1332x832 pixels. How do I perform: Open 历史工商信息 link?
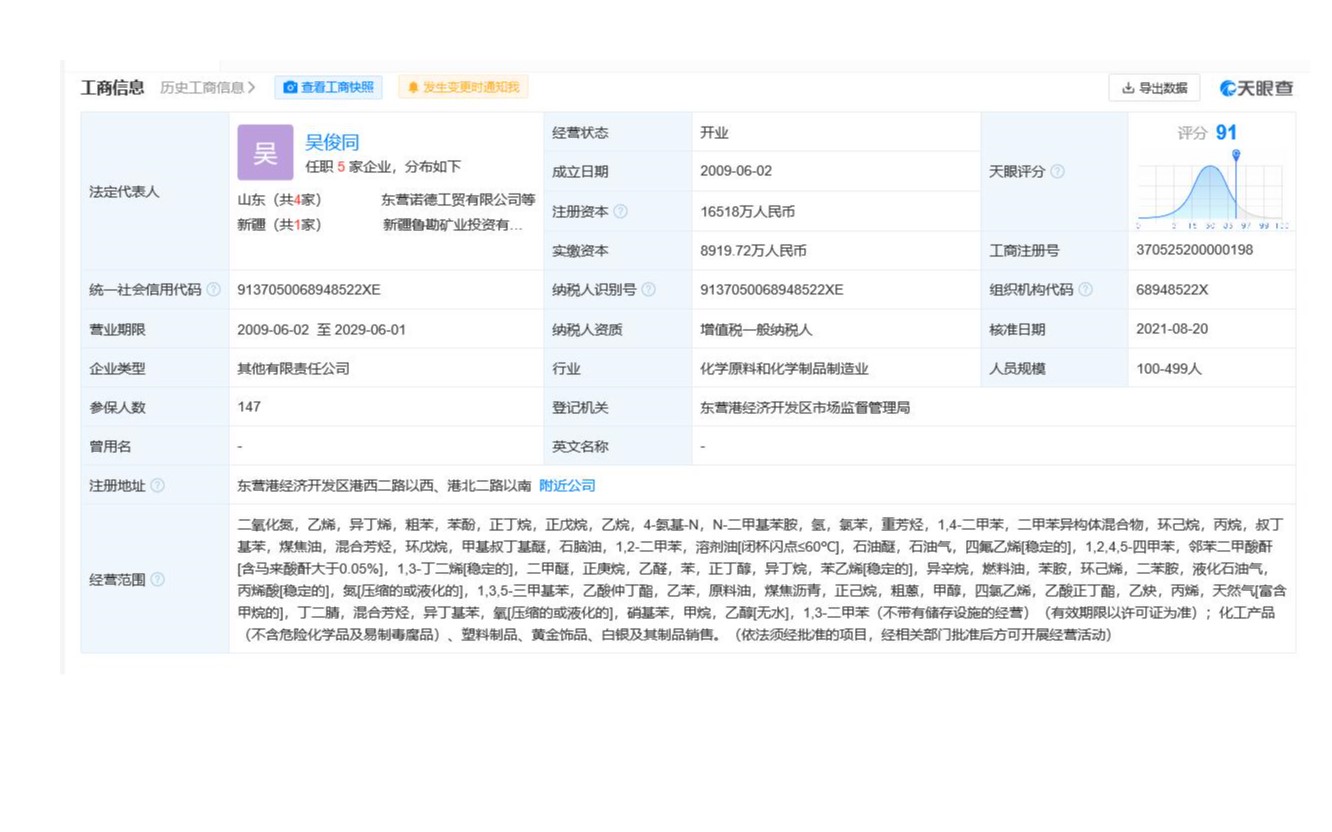[x=208, y=88]
